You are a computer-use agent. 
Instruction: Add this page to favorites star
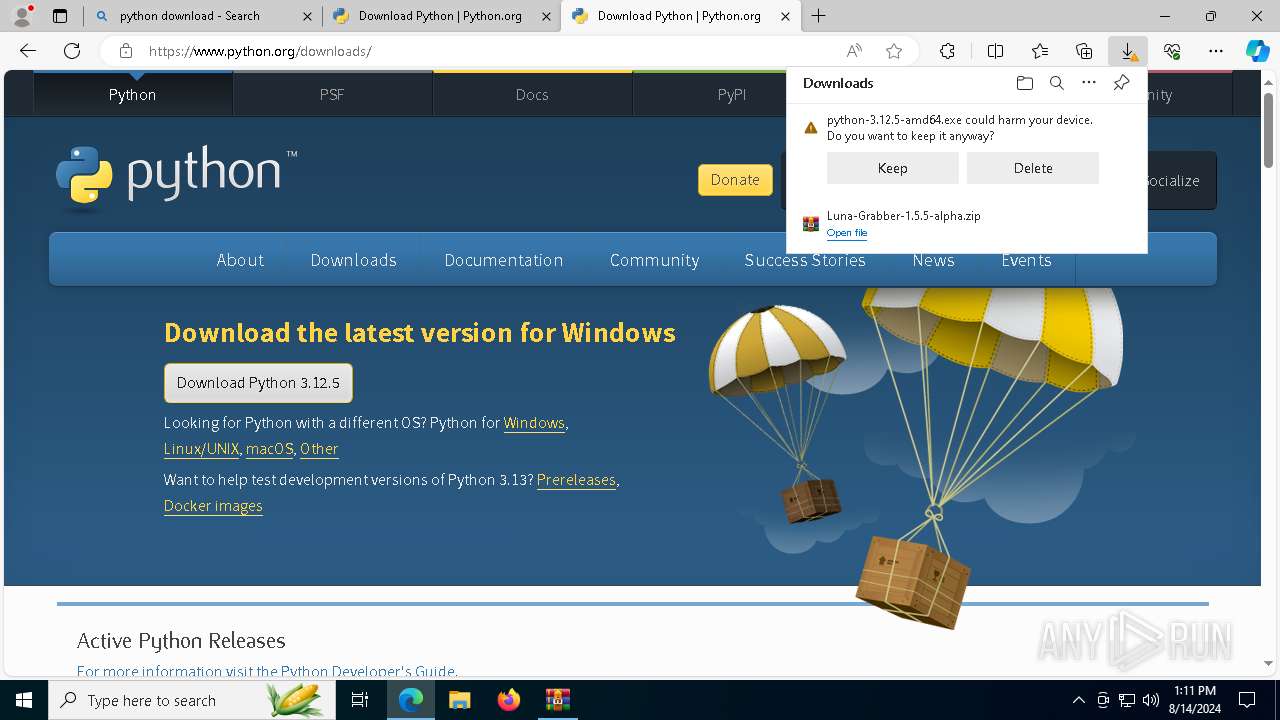coord(894,51)
